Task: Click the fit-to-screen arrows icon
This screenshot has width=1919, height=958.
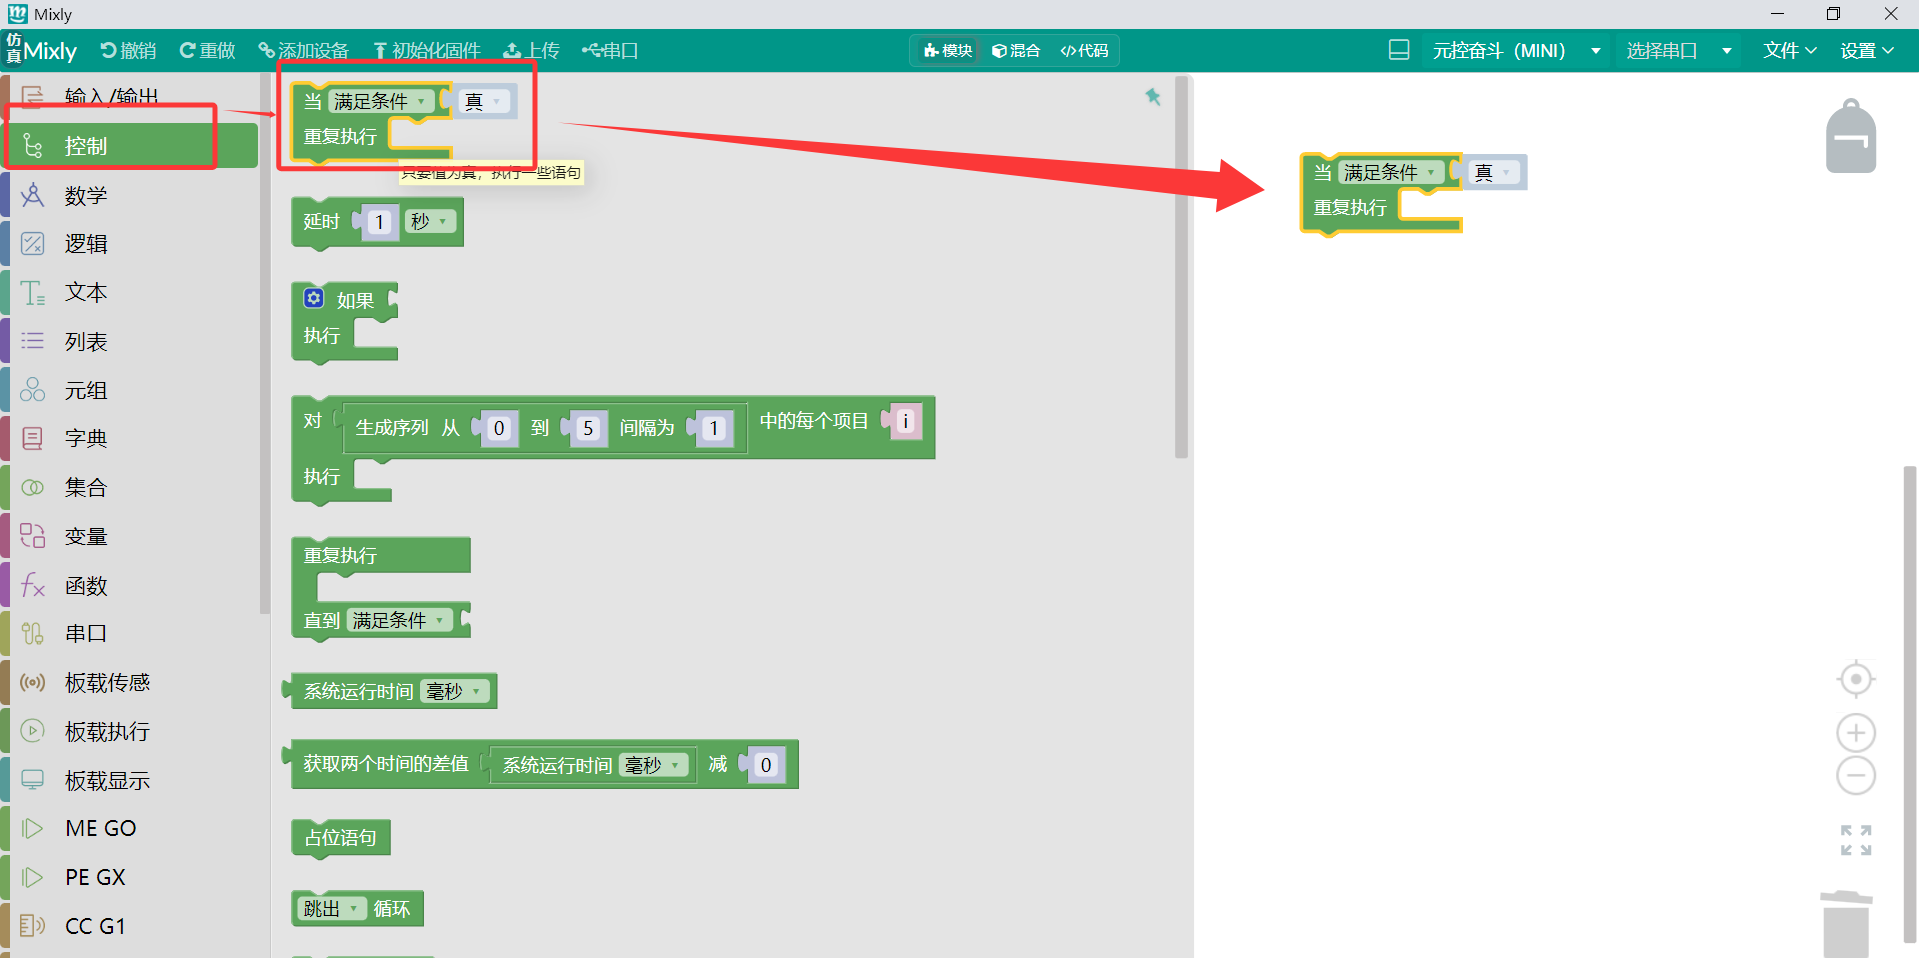Action: pos(1856,840)
